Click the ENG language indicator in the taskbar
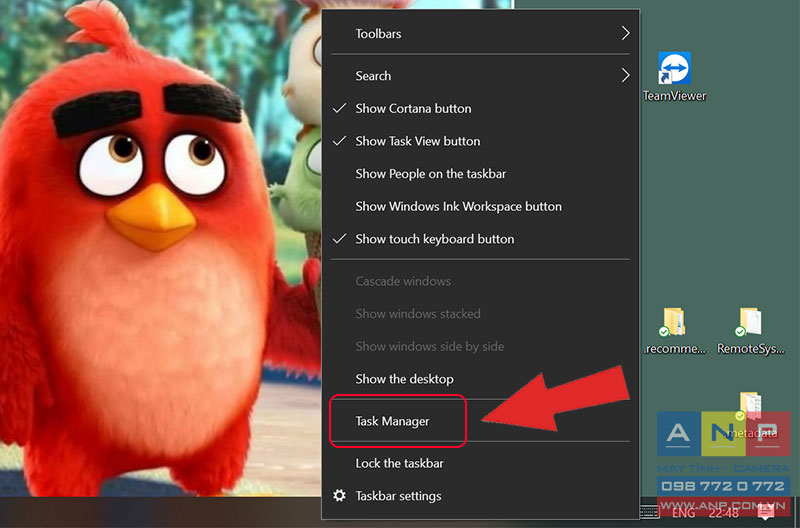Screen dimensions: 800x528 [x=684, y=512]
